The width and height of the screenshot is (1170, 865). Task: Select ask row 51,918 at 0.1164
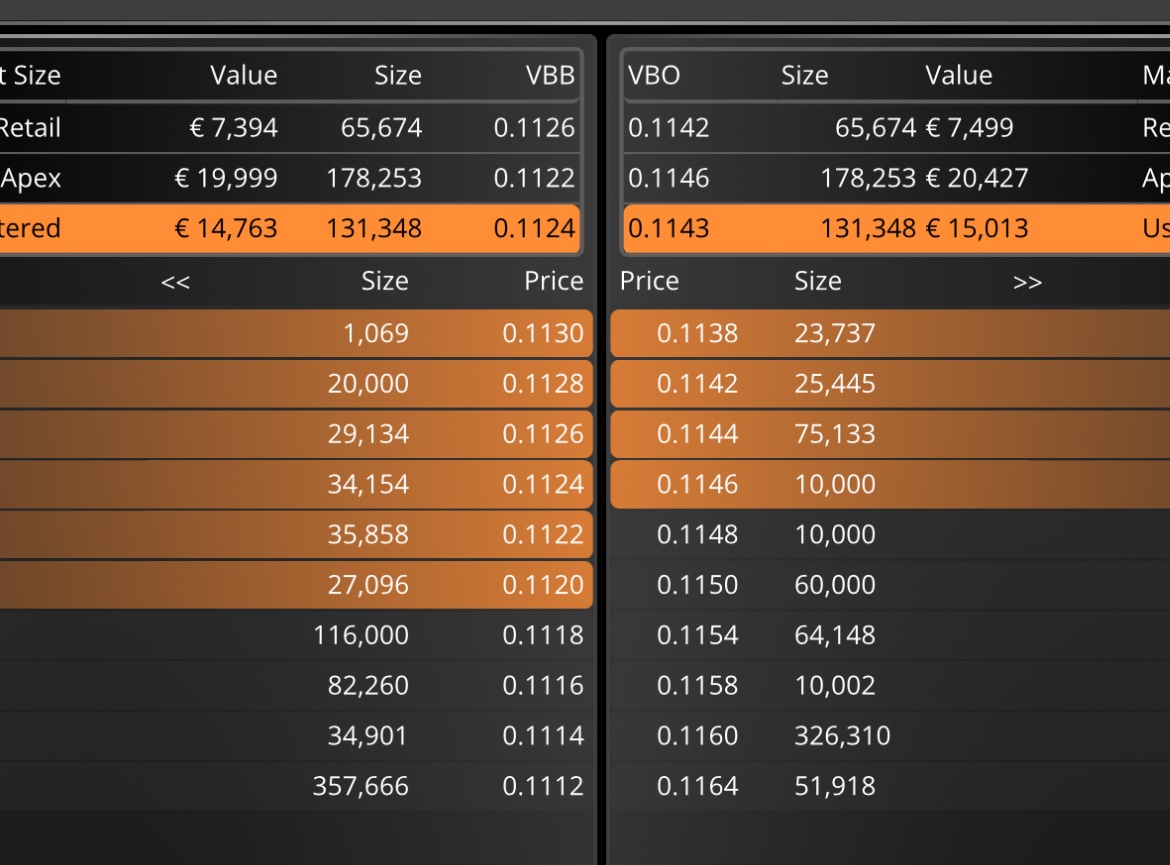890,786
